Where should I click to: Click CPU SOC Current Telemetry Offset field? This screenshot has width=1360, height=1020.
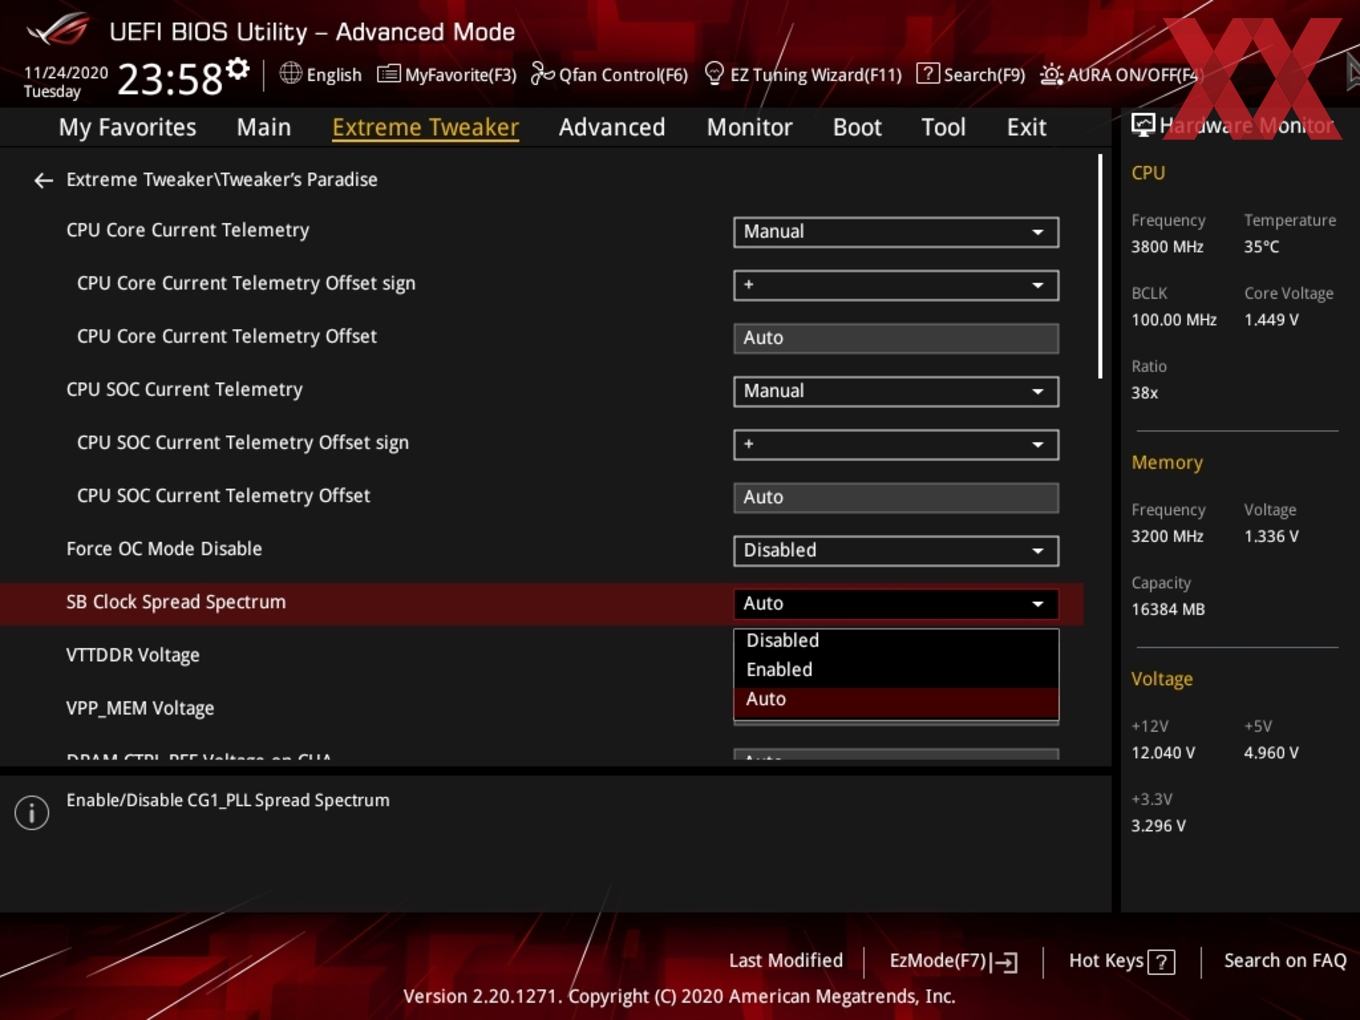(x=896, y=497)
